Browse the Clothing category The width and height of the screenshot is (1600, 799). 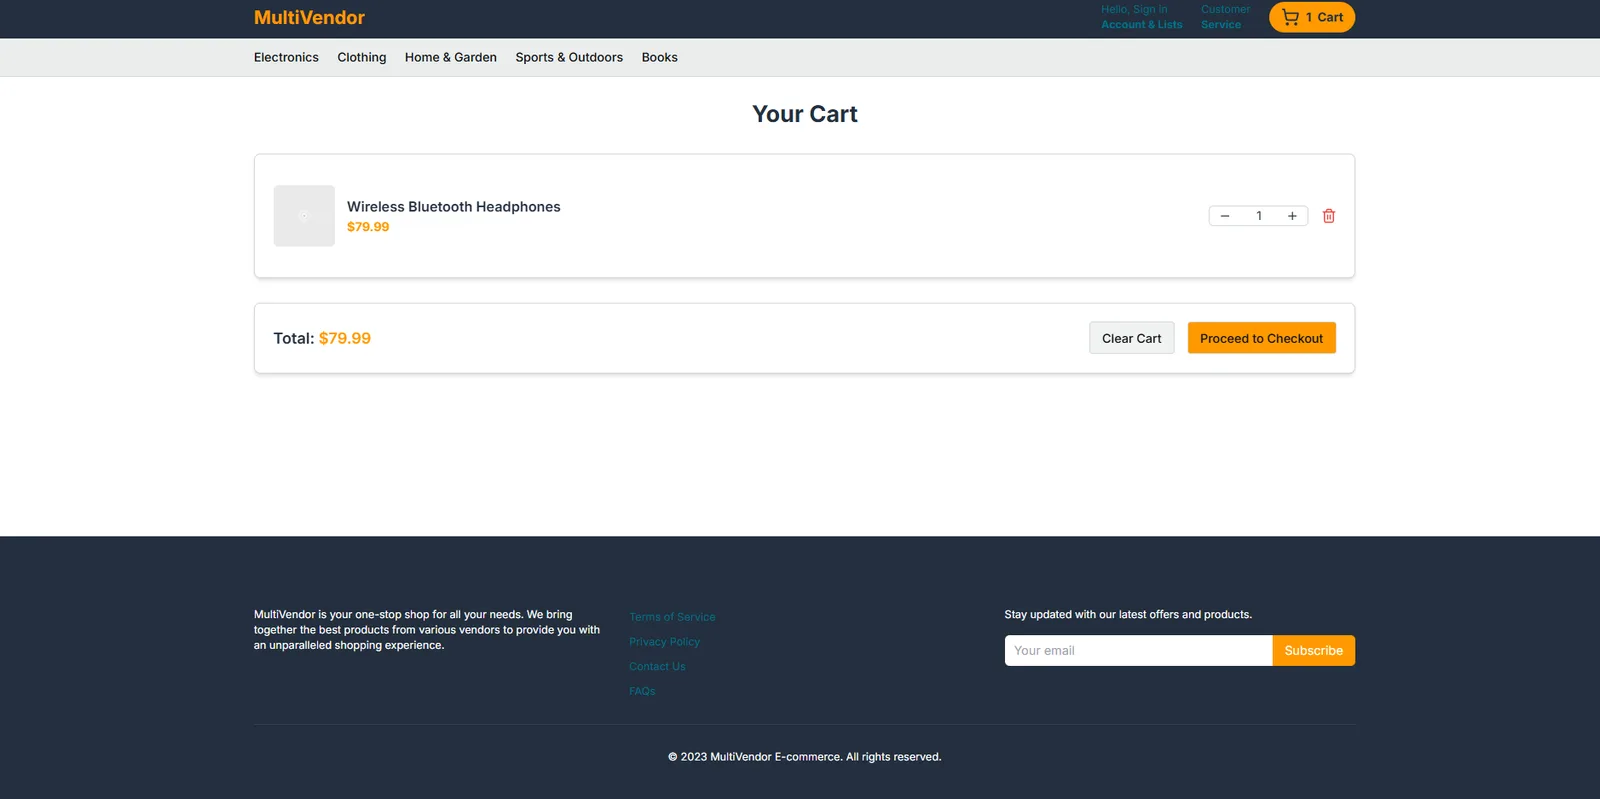[362, 57]
